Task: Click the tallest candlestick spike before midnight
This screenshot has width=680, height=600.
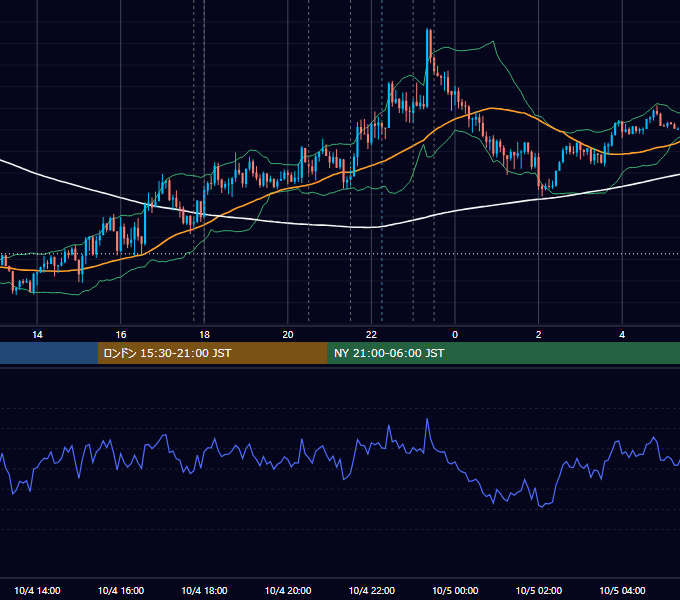Action: pyautogui.click(x=427, y=68)
